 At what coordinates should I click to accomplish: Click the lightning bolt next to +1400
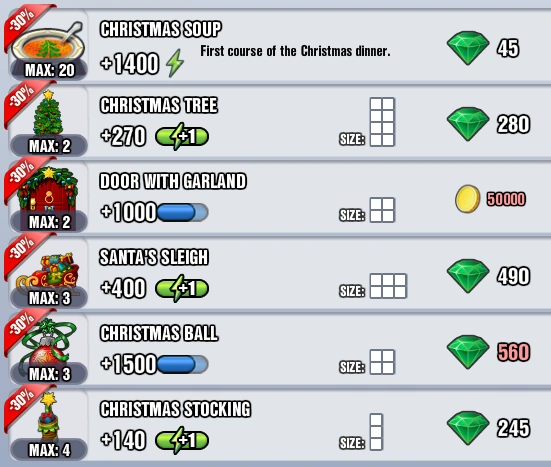click(175, 63)
